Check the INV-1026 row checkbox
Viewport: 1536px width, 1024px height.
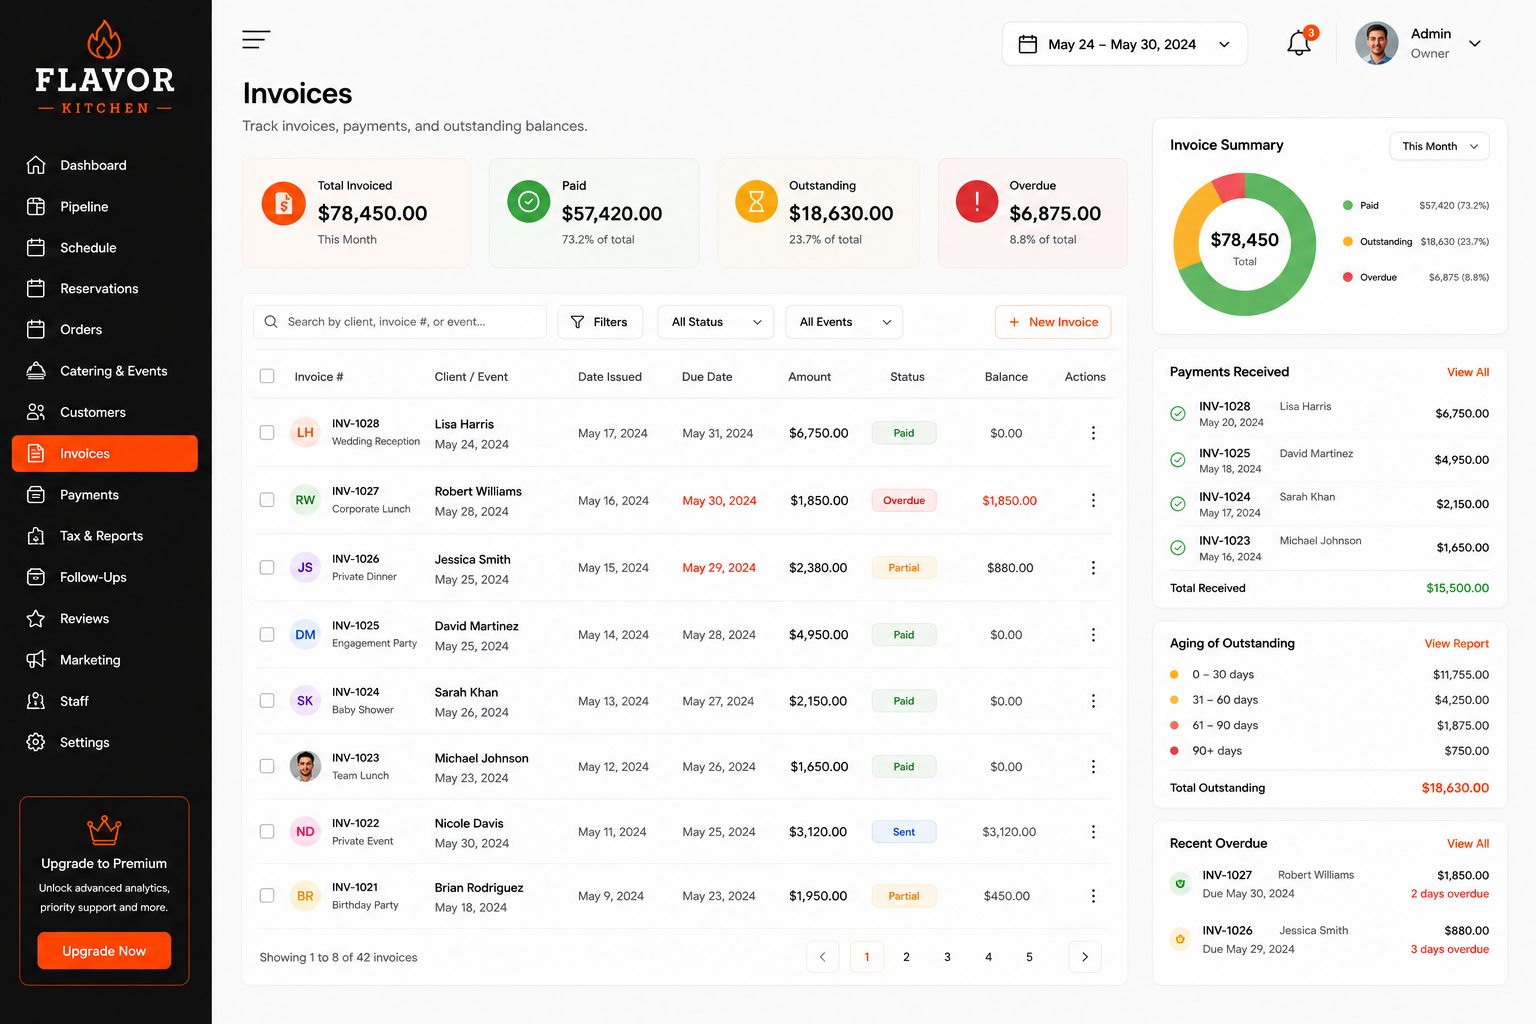click(x=267, y=568)
